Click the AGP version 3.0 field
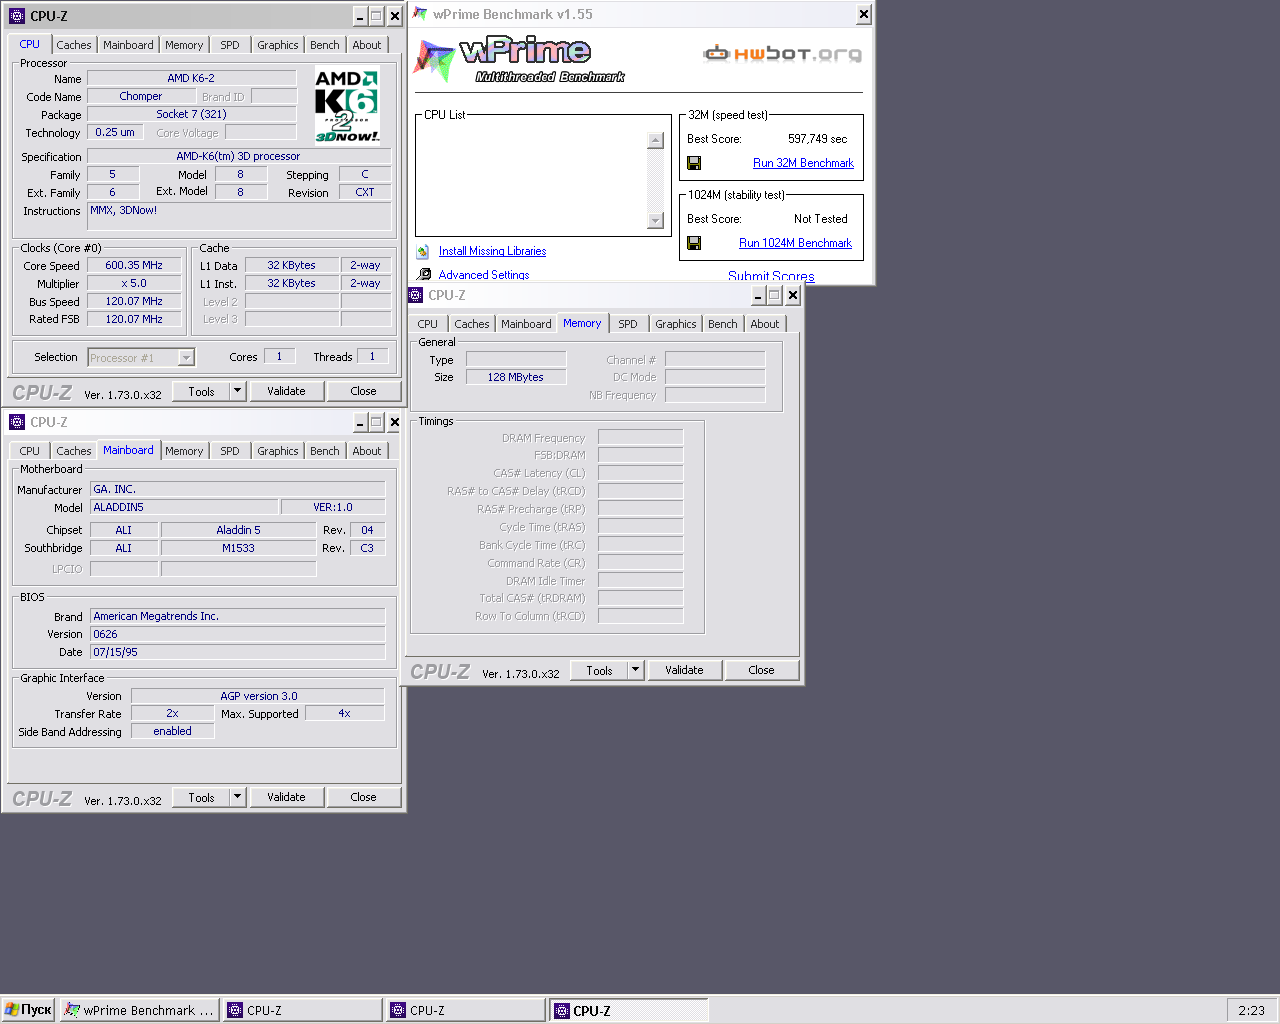 pyautogui.click(x=258, y=696)
